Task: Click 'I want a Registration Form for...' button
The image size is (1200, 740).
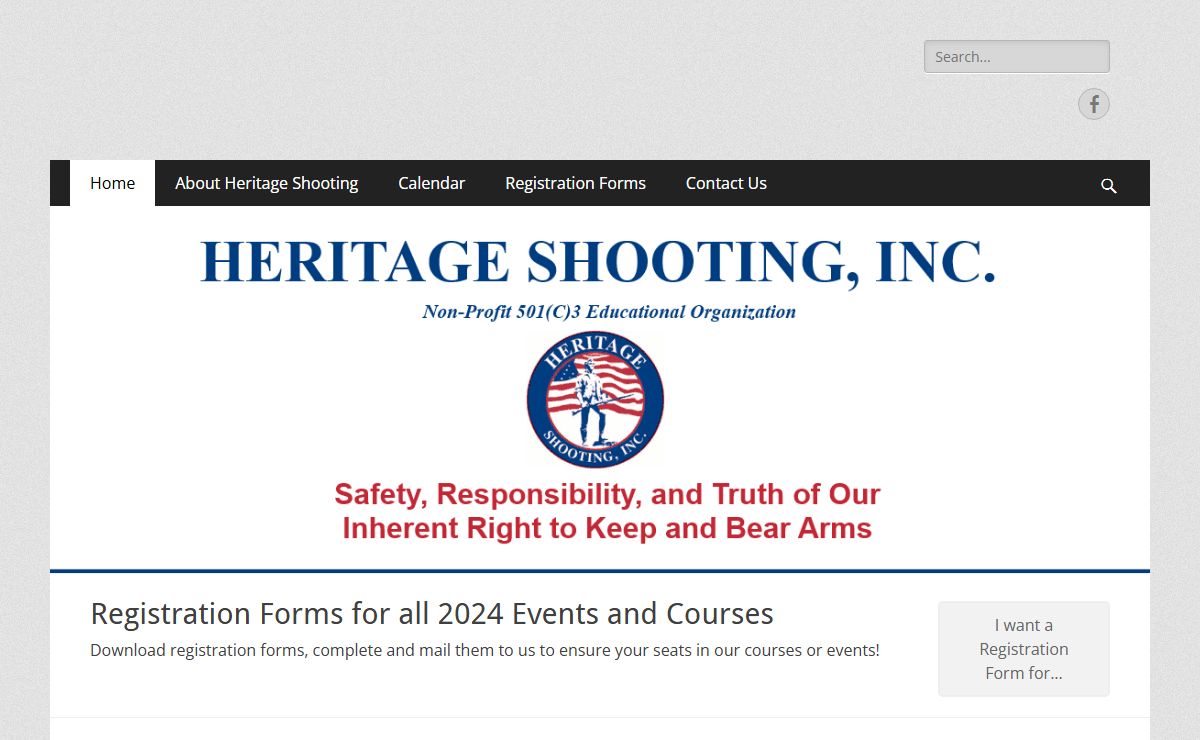Action: (1024, 649)
